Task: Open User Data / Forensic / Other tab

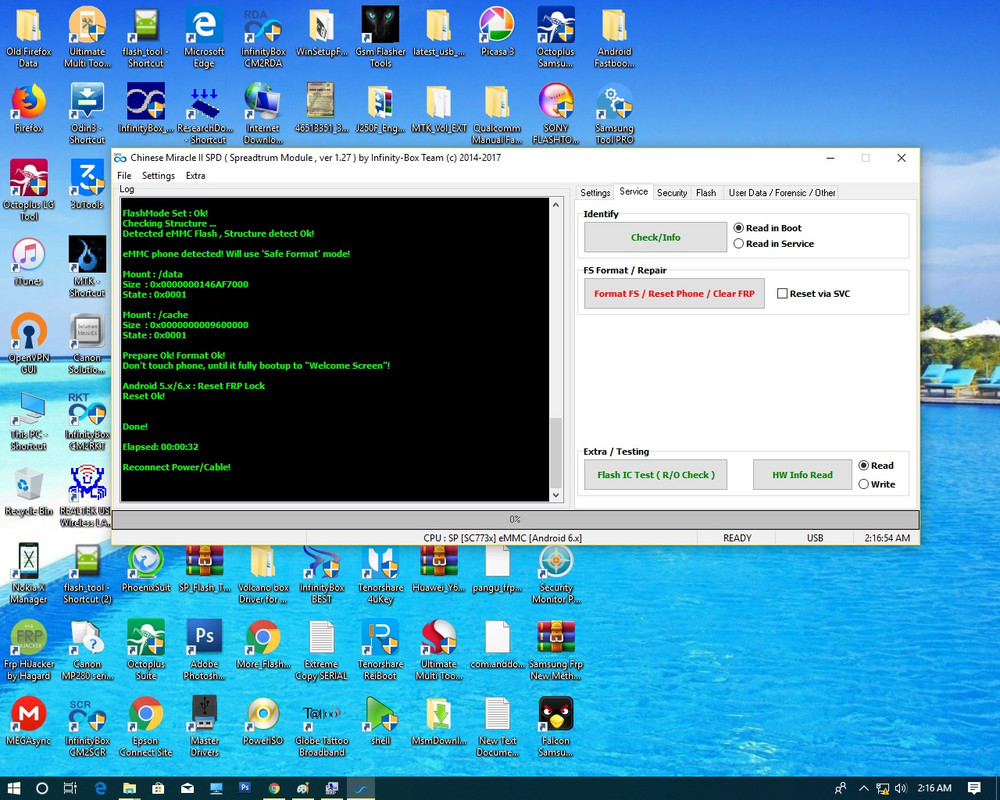Action: (x=782, y=193)
